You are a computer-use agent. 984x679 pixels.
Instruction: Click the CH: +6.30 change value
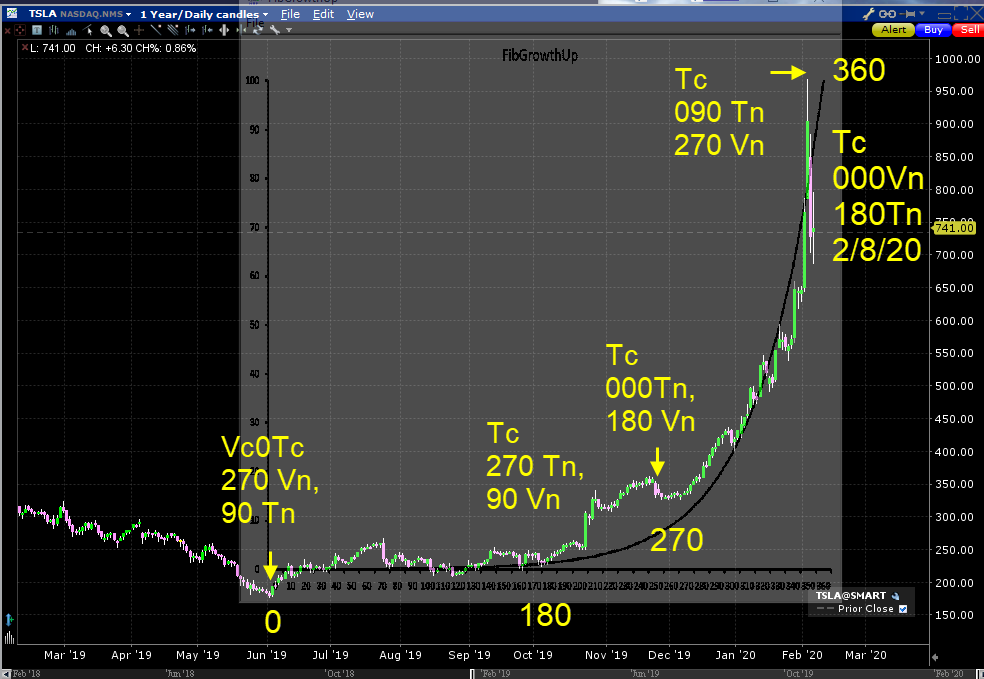click(108, 48)
